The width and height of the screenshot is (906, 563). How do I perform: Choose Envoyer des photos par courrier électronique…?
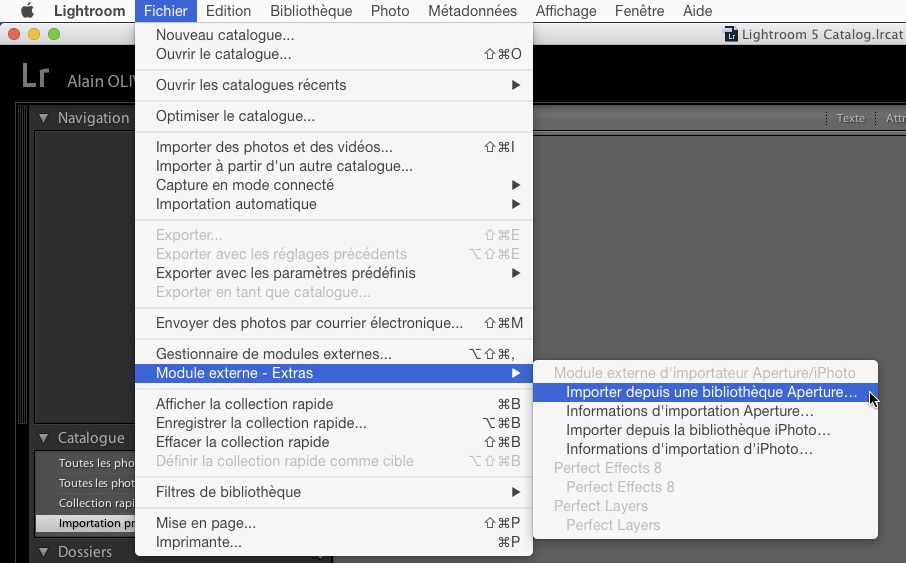click(334, 323)
